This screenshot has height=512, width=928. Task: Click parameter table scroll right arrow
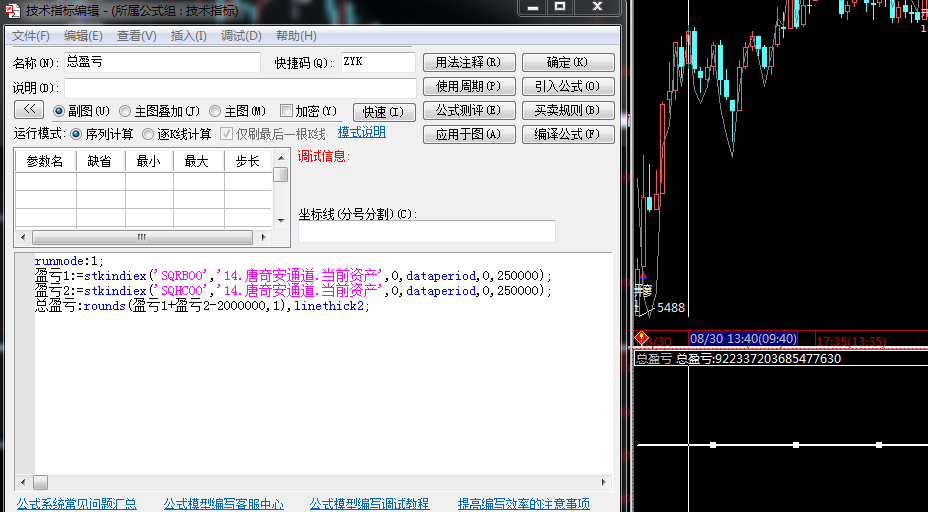(263, 237)
